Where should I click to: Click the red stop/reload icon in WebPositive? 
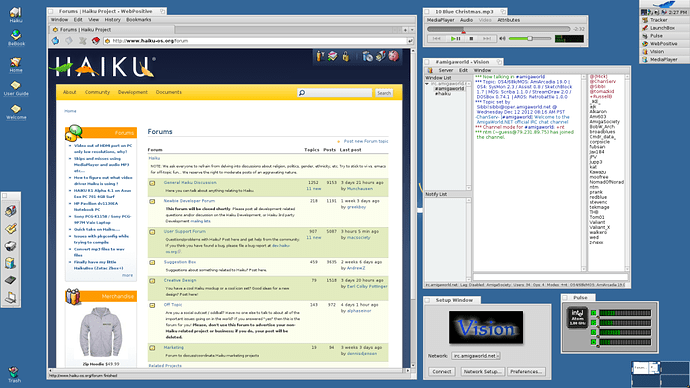[x=95, y=41]
